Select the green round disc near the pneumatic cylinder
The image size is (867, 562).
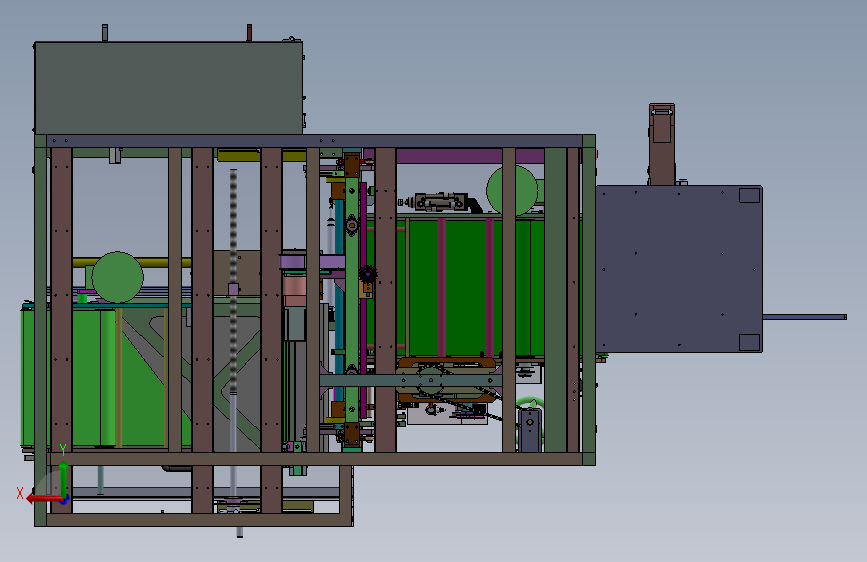click(x=512, y=190)
